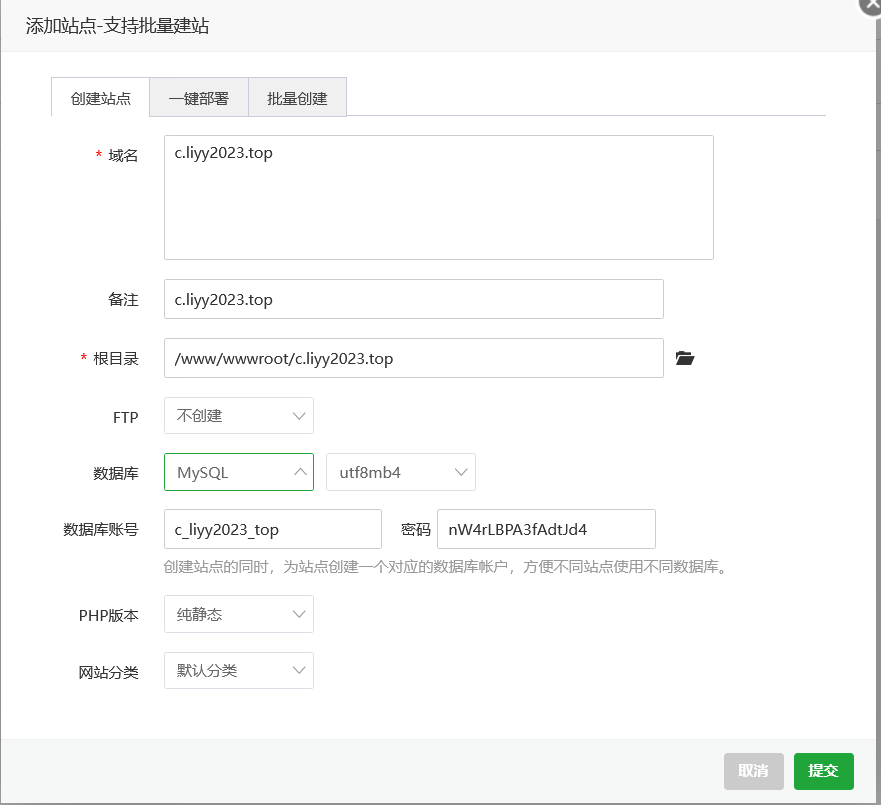Click the 数据库账号 label
Screen dimensions: 881x805
click(101, 529)
